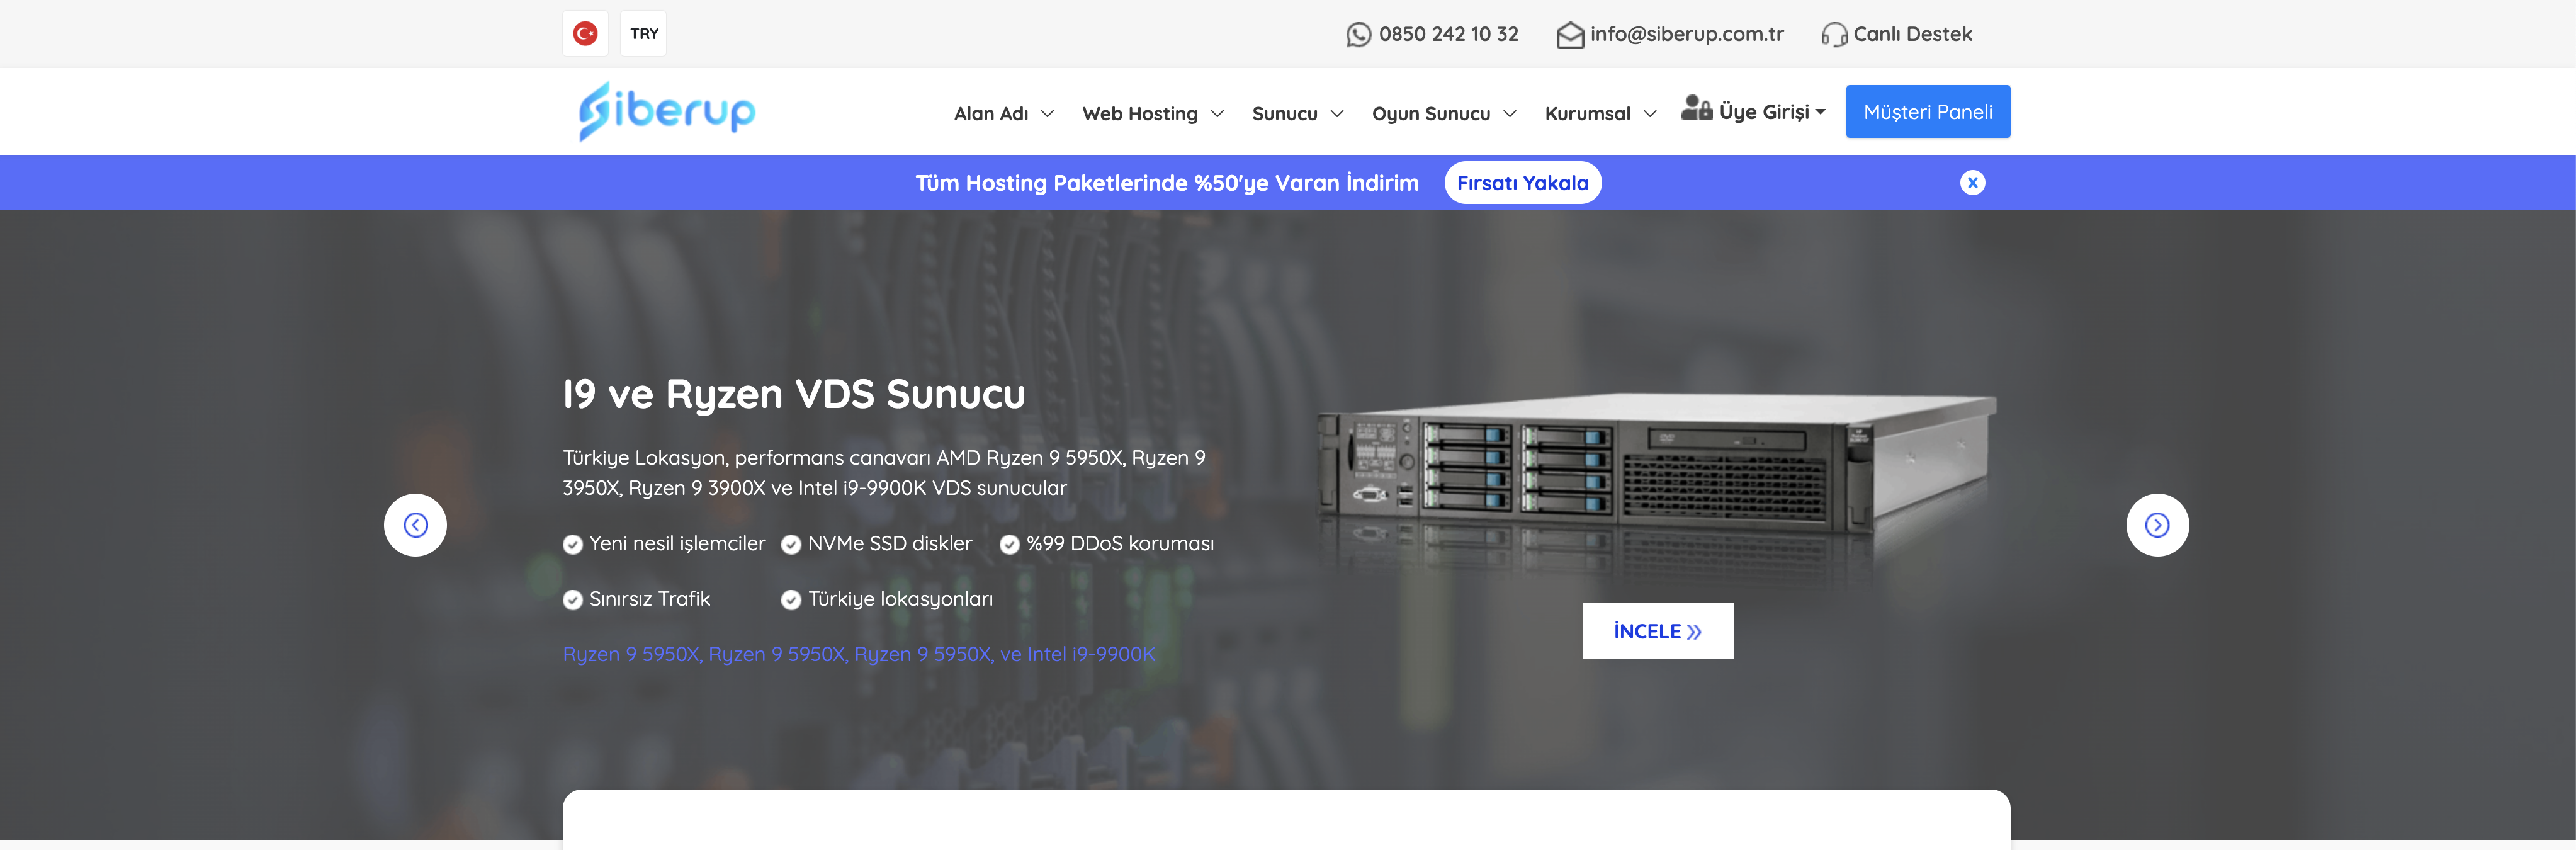This screenshot has height=850, width=2576.
Task: Click the WhatsApp phone icon
Action: (x=1358, y=35)
